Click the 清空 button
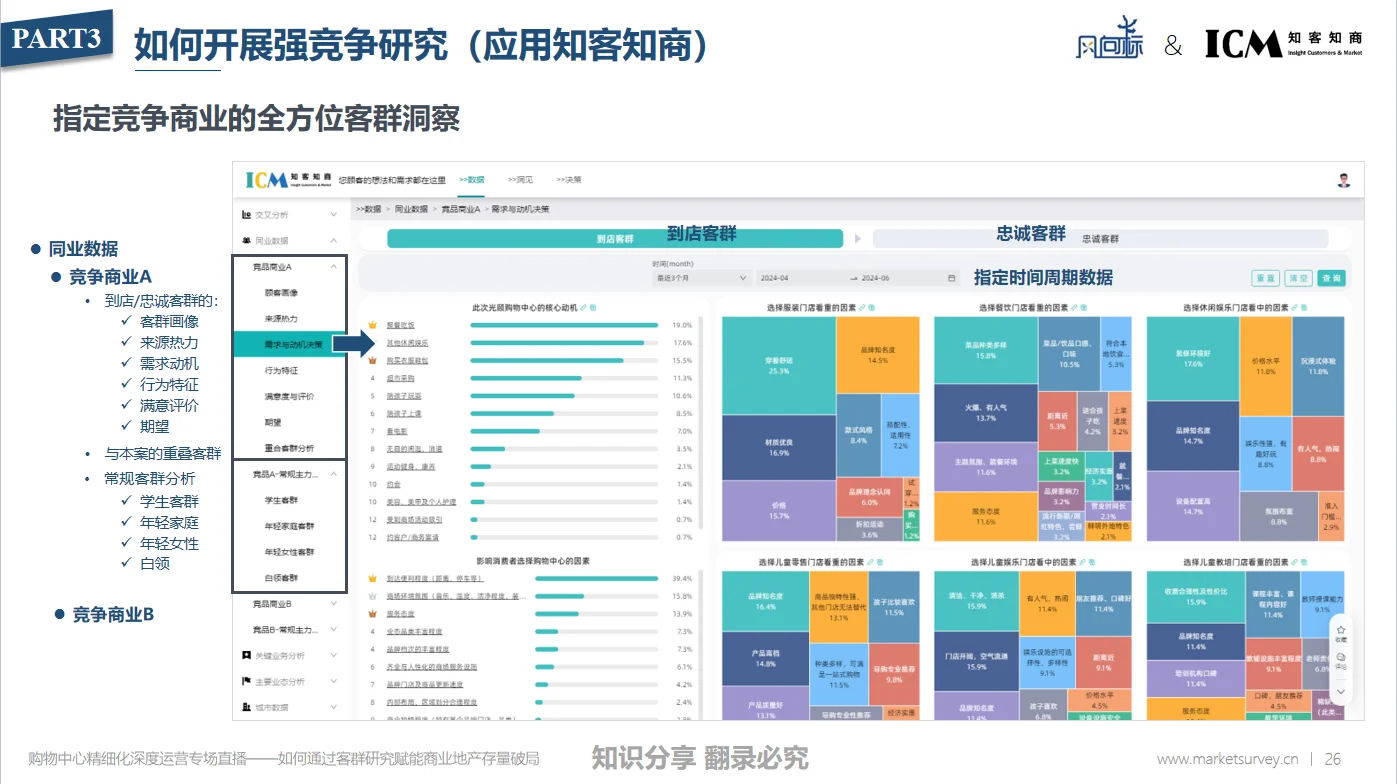The height and width of the screenshot is (784, 1397). [1298, 278]
